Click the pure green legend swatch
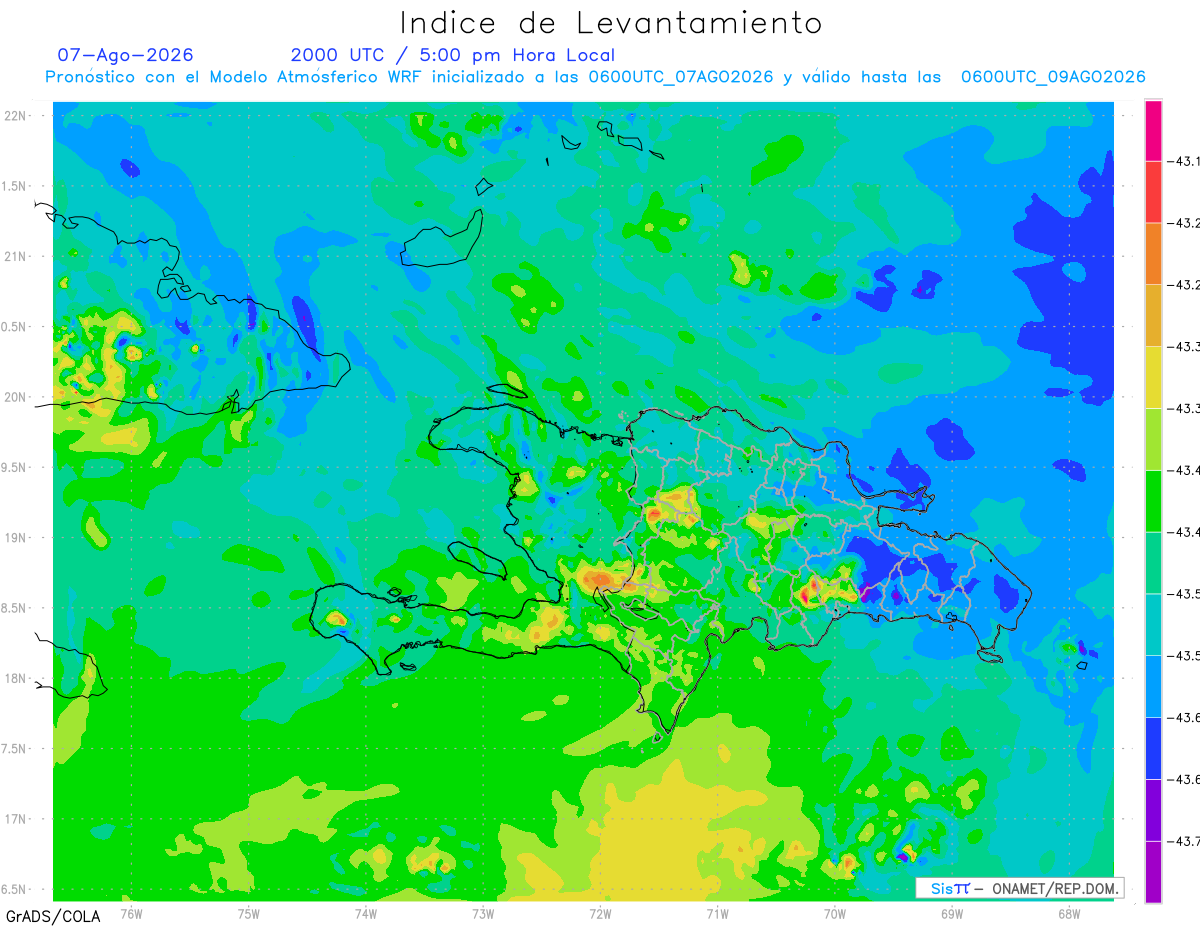 click(x=1153, y=501)
